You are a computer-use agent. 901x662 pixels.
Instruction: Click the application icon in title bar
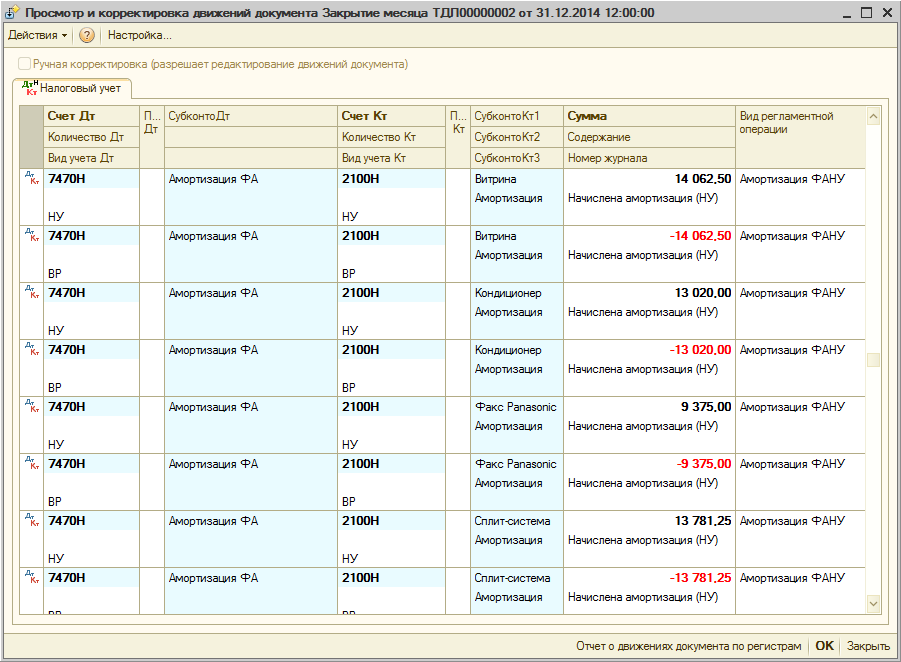[x=13, y=13]
